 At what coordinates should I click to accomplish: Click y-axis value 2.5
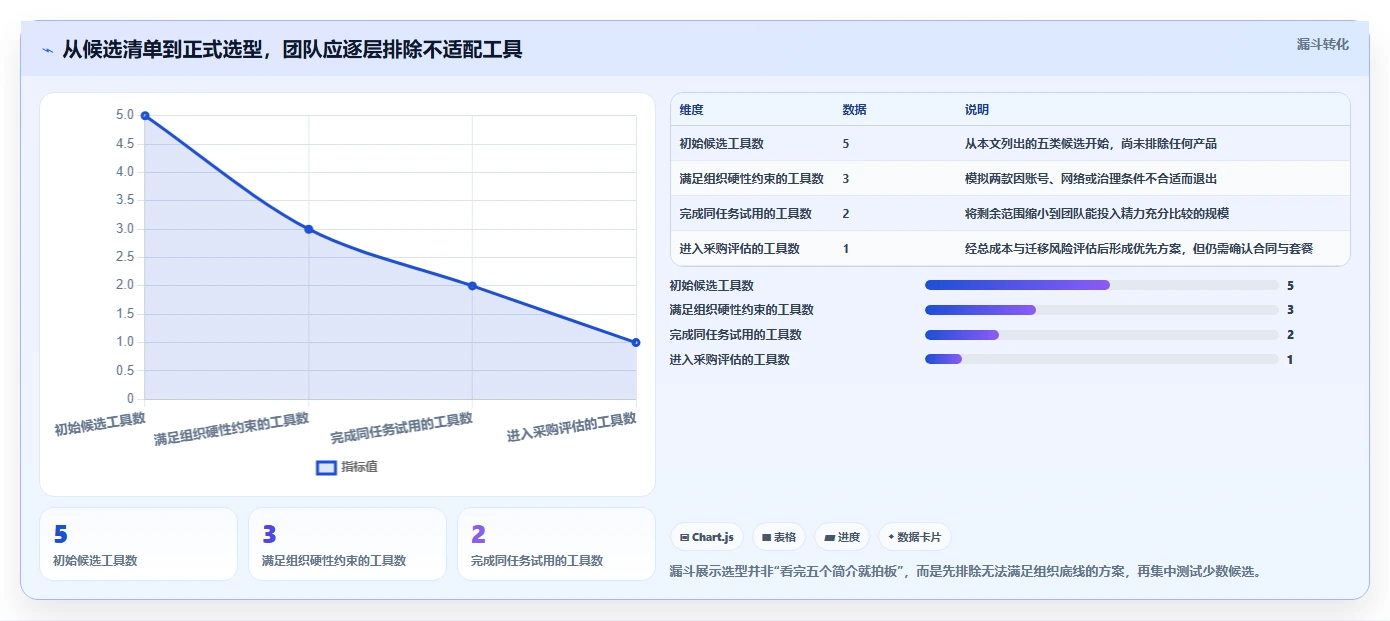pos(124,257)
